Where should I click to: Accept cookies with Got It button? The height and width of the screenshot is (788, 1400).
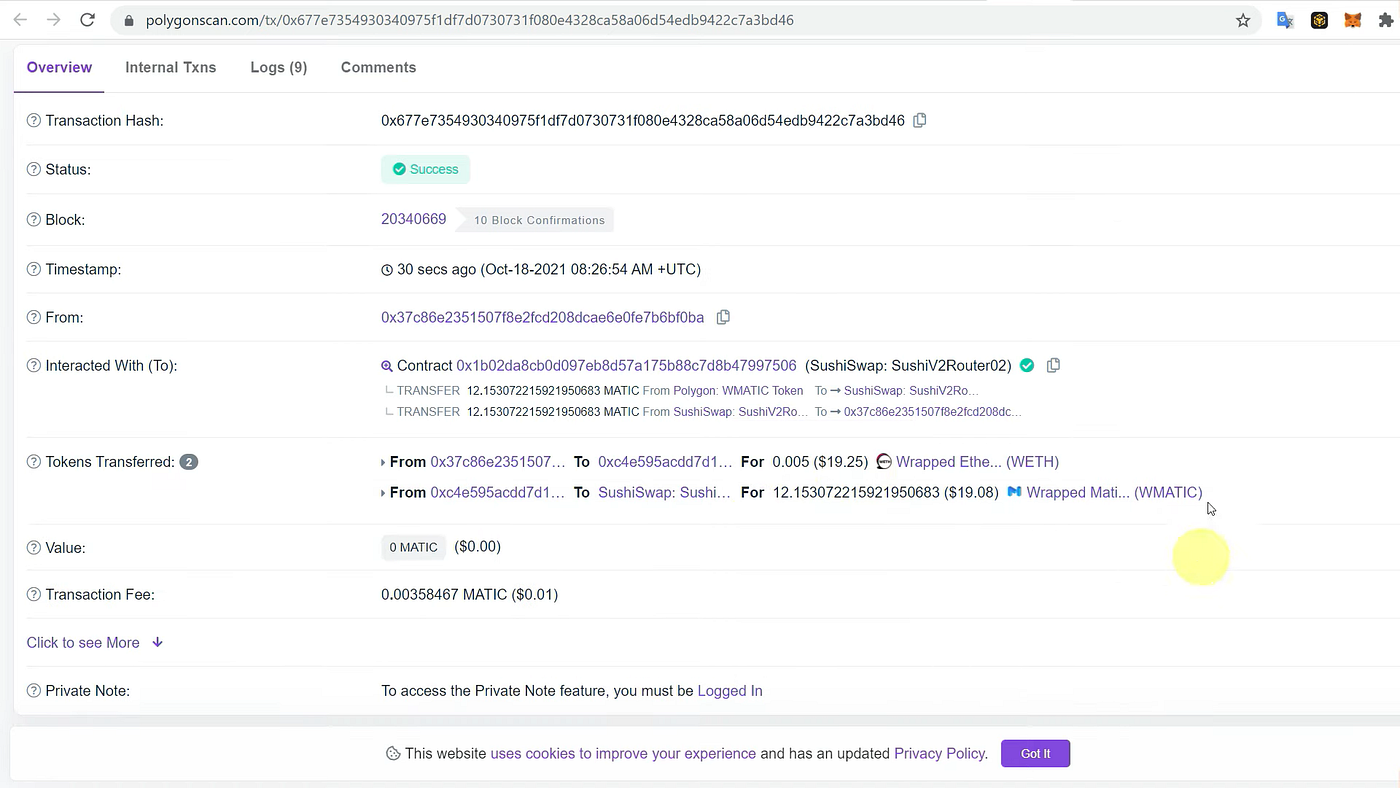click(1036, 754)
